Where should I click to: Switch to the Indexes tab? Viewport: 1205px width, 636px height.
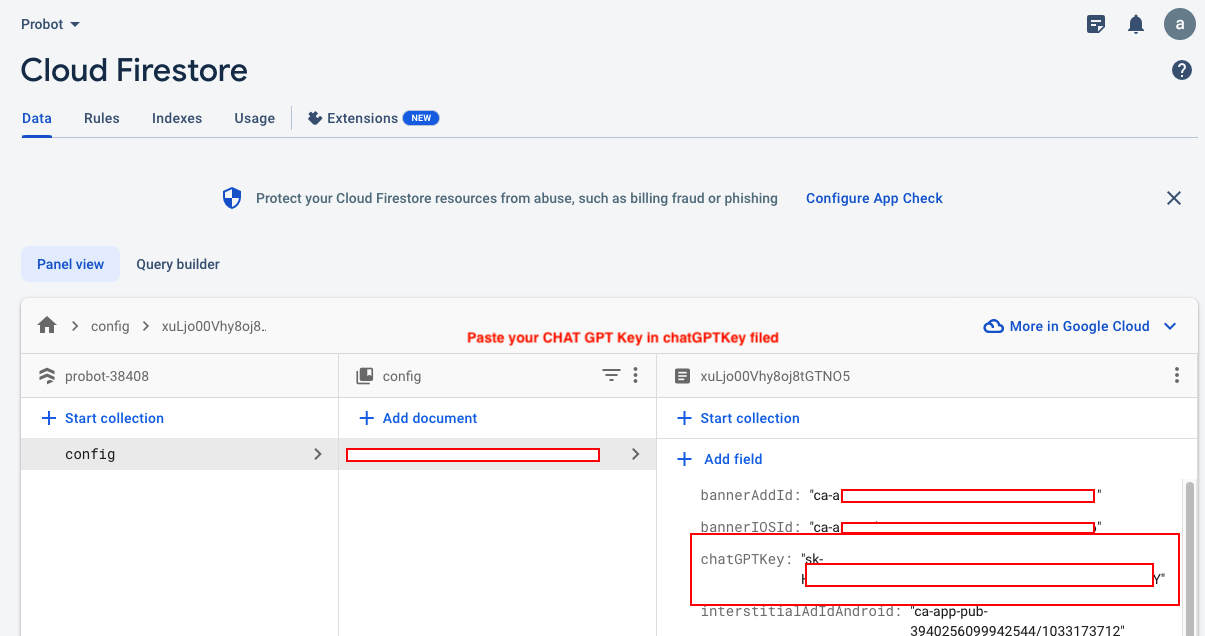[x=177, y=118]
